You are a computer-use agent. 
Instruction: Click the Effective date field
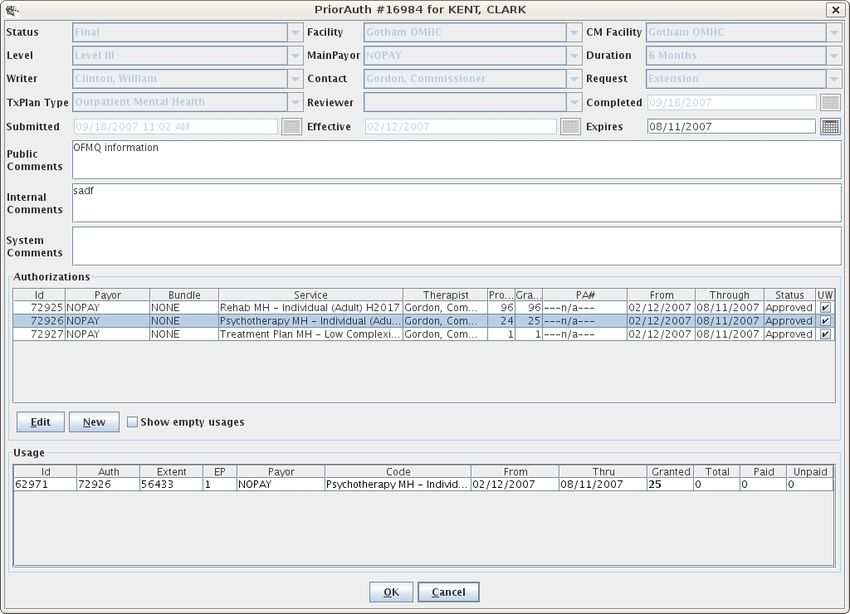point(460,126)
